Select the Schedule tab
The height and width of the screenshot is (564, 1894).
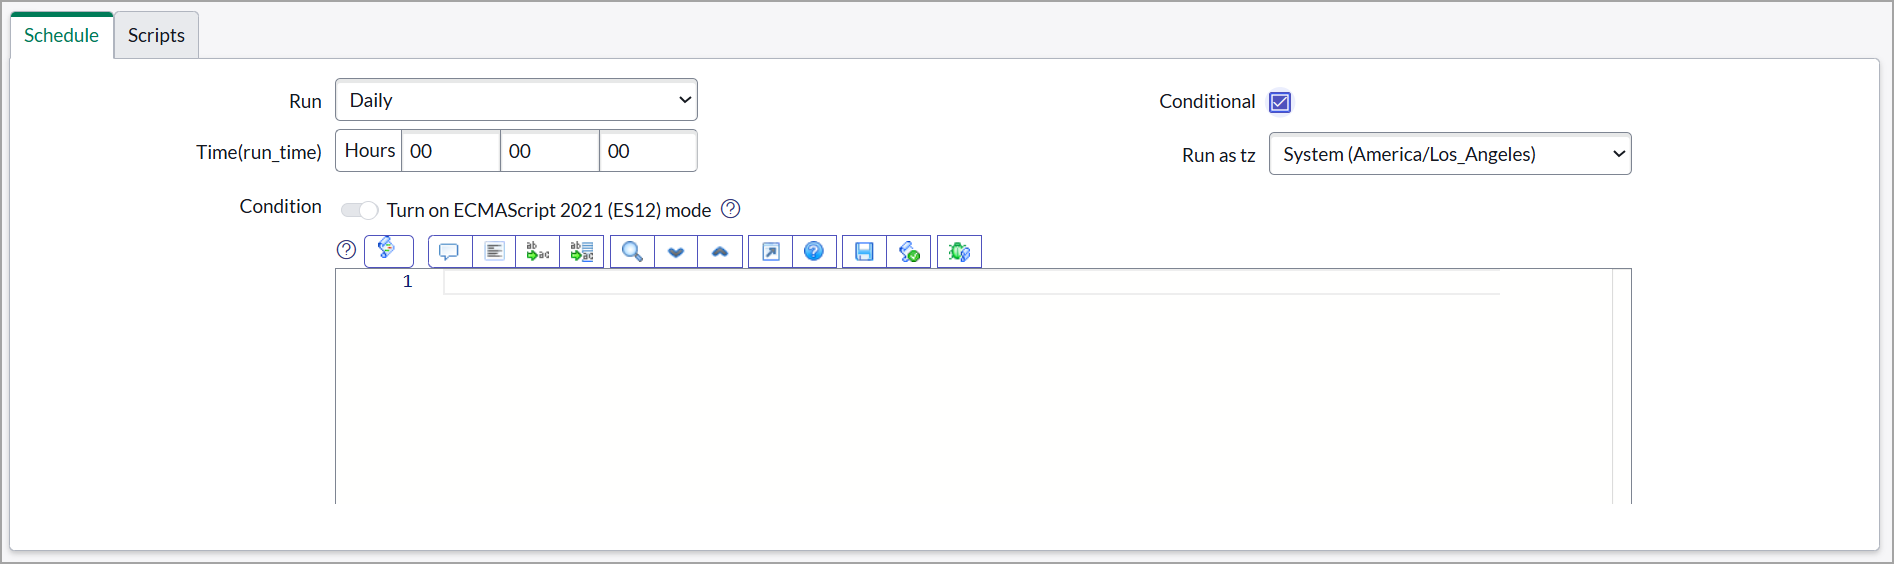(x=61, y=36)
